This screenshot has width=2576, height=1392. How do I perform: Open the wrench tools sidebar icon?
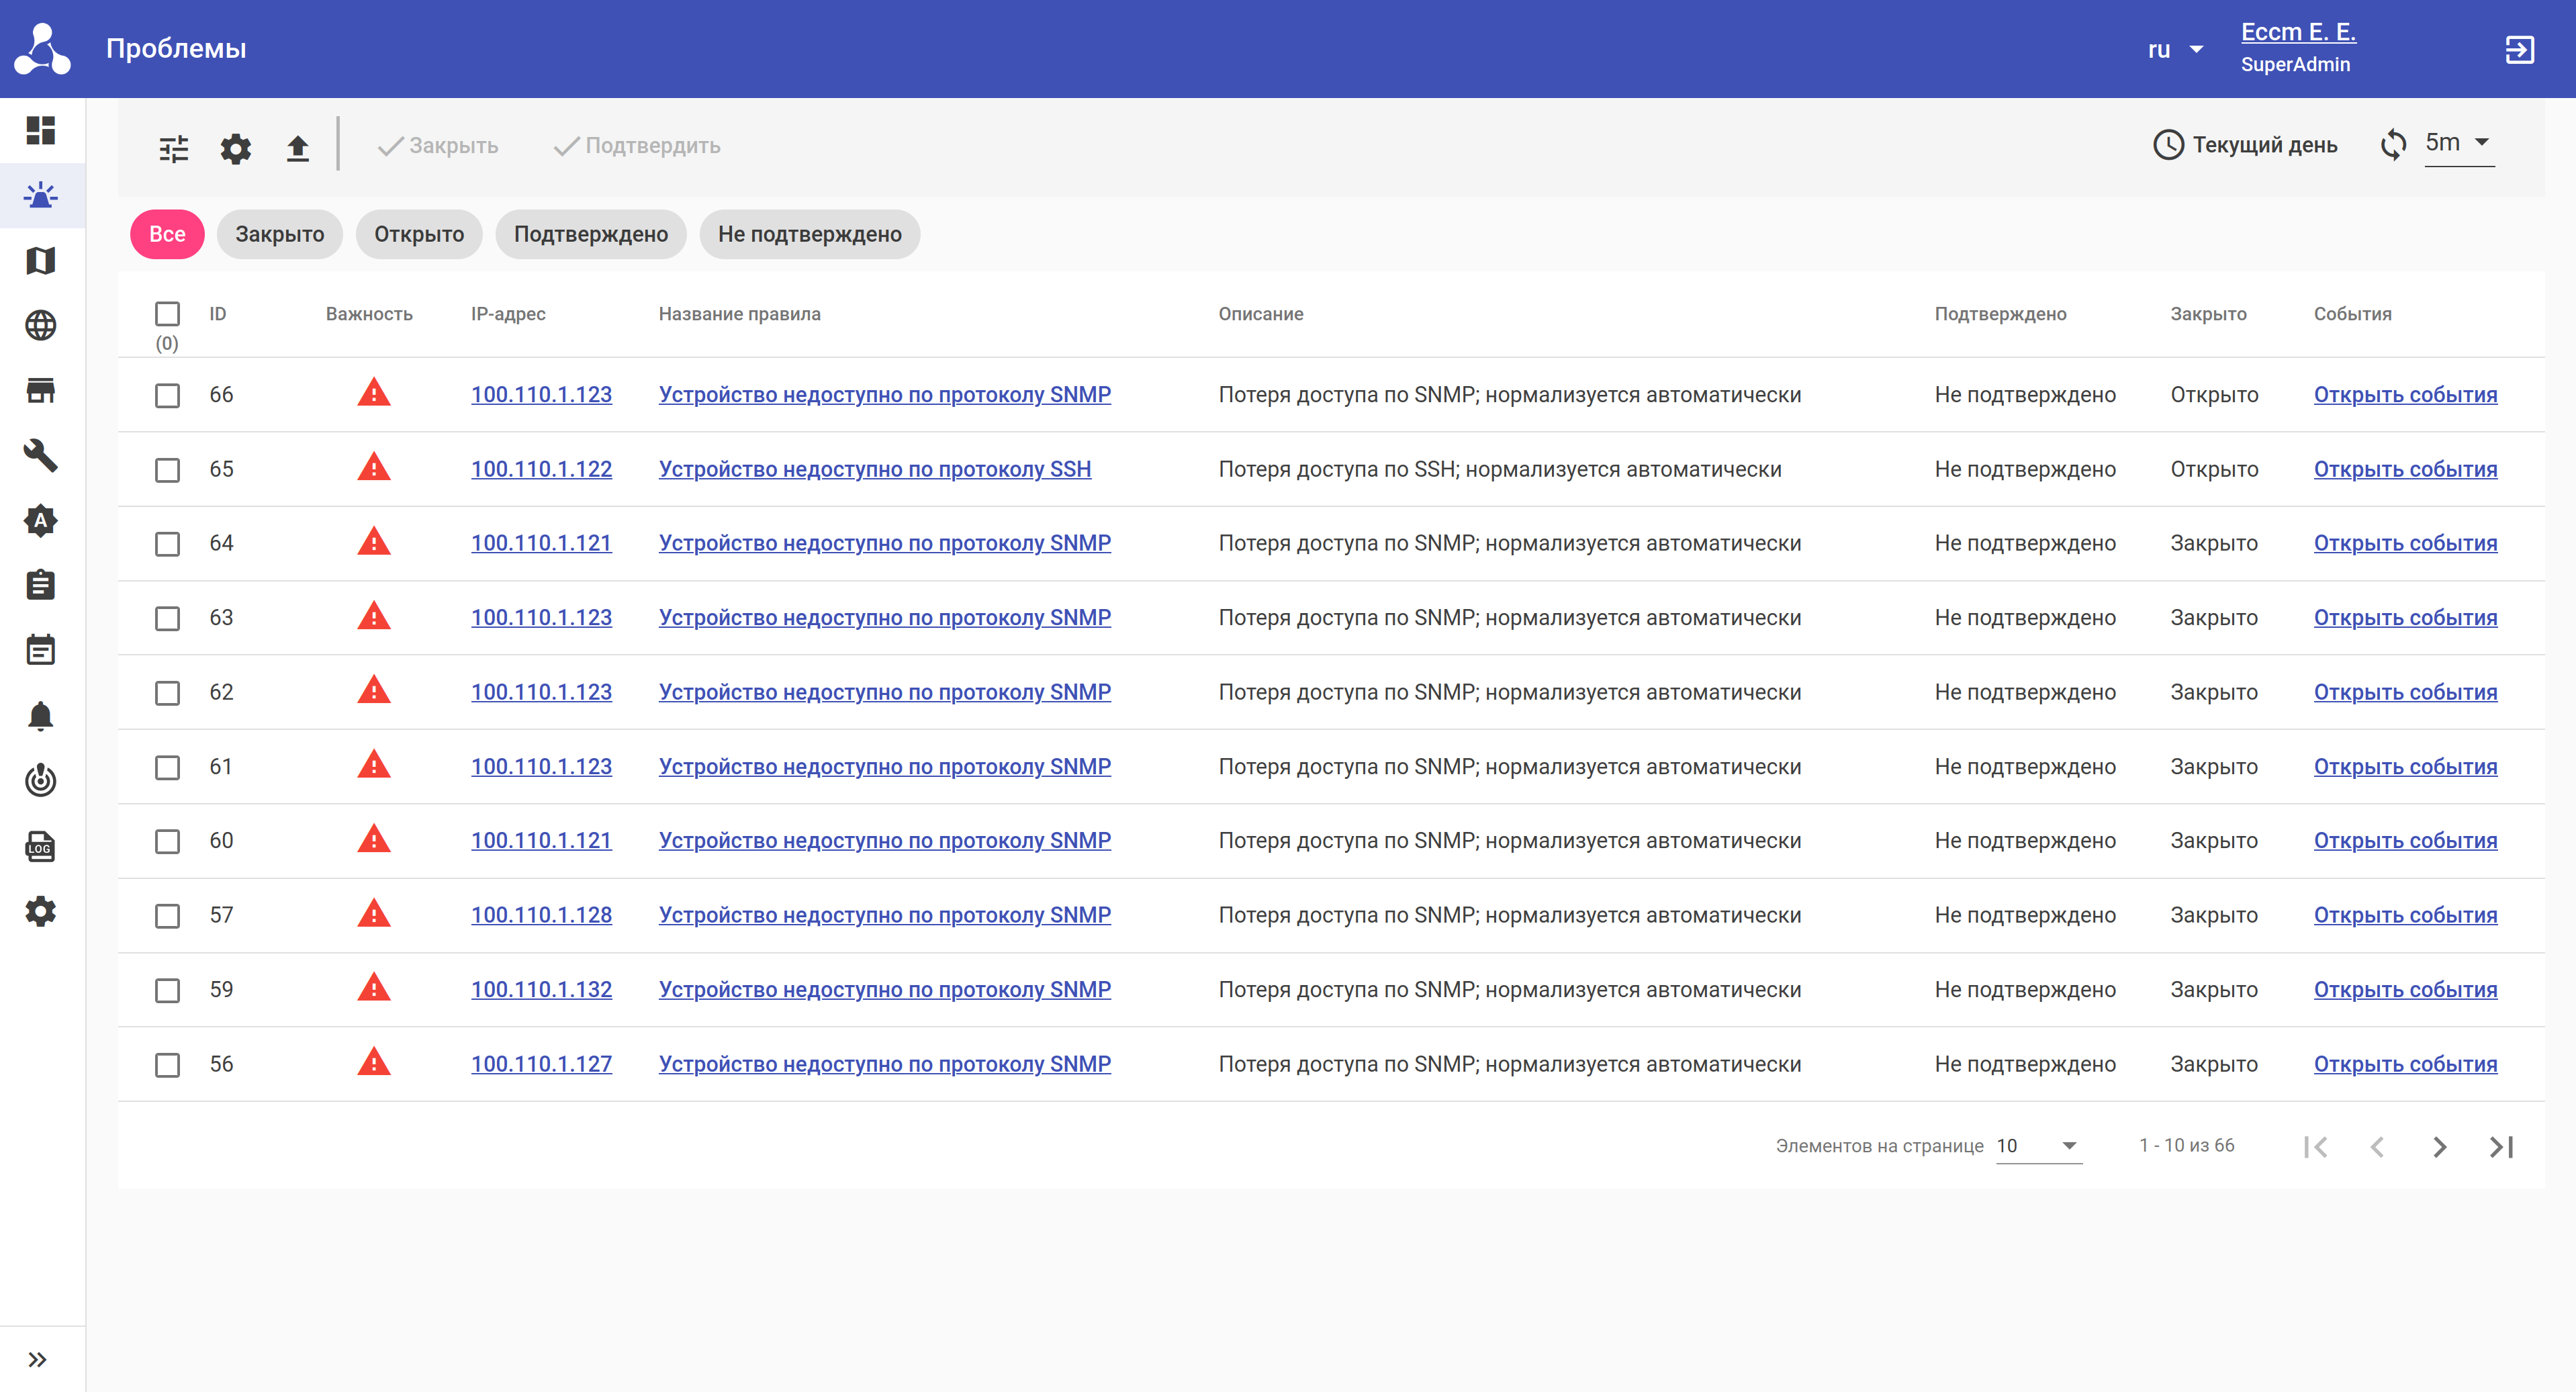click(41, 455)
